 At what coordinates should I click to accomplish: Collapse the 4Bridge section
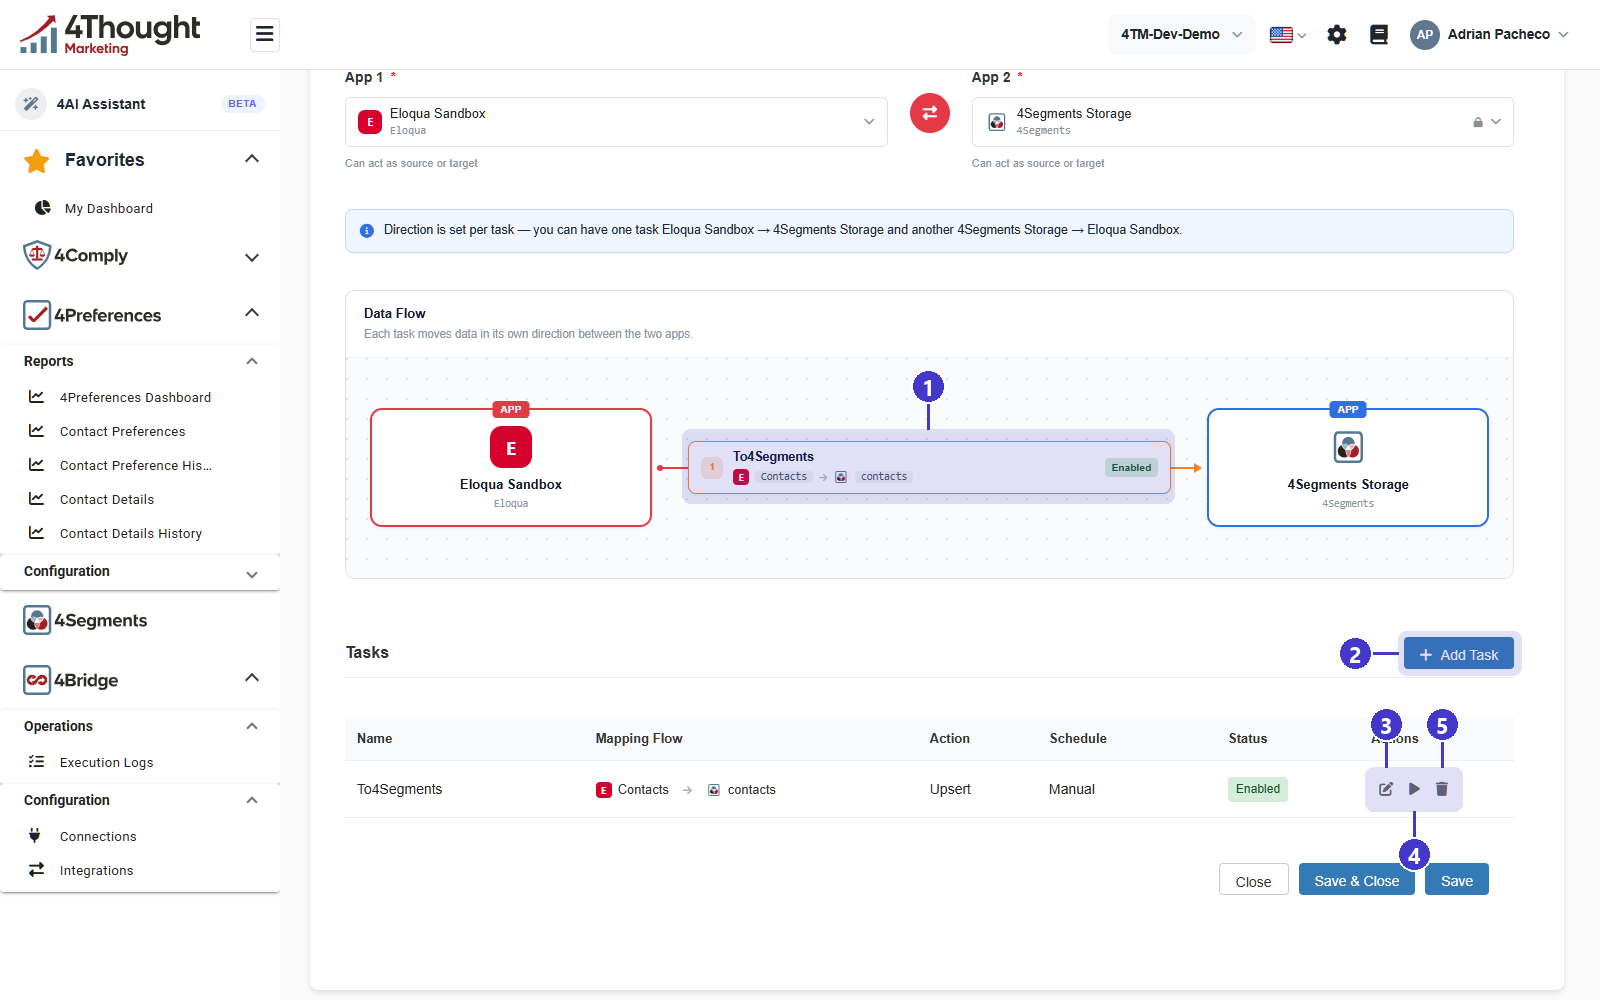point(252,678)
